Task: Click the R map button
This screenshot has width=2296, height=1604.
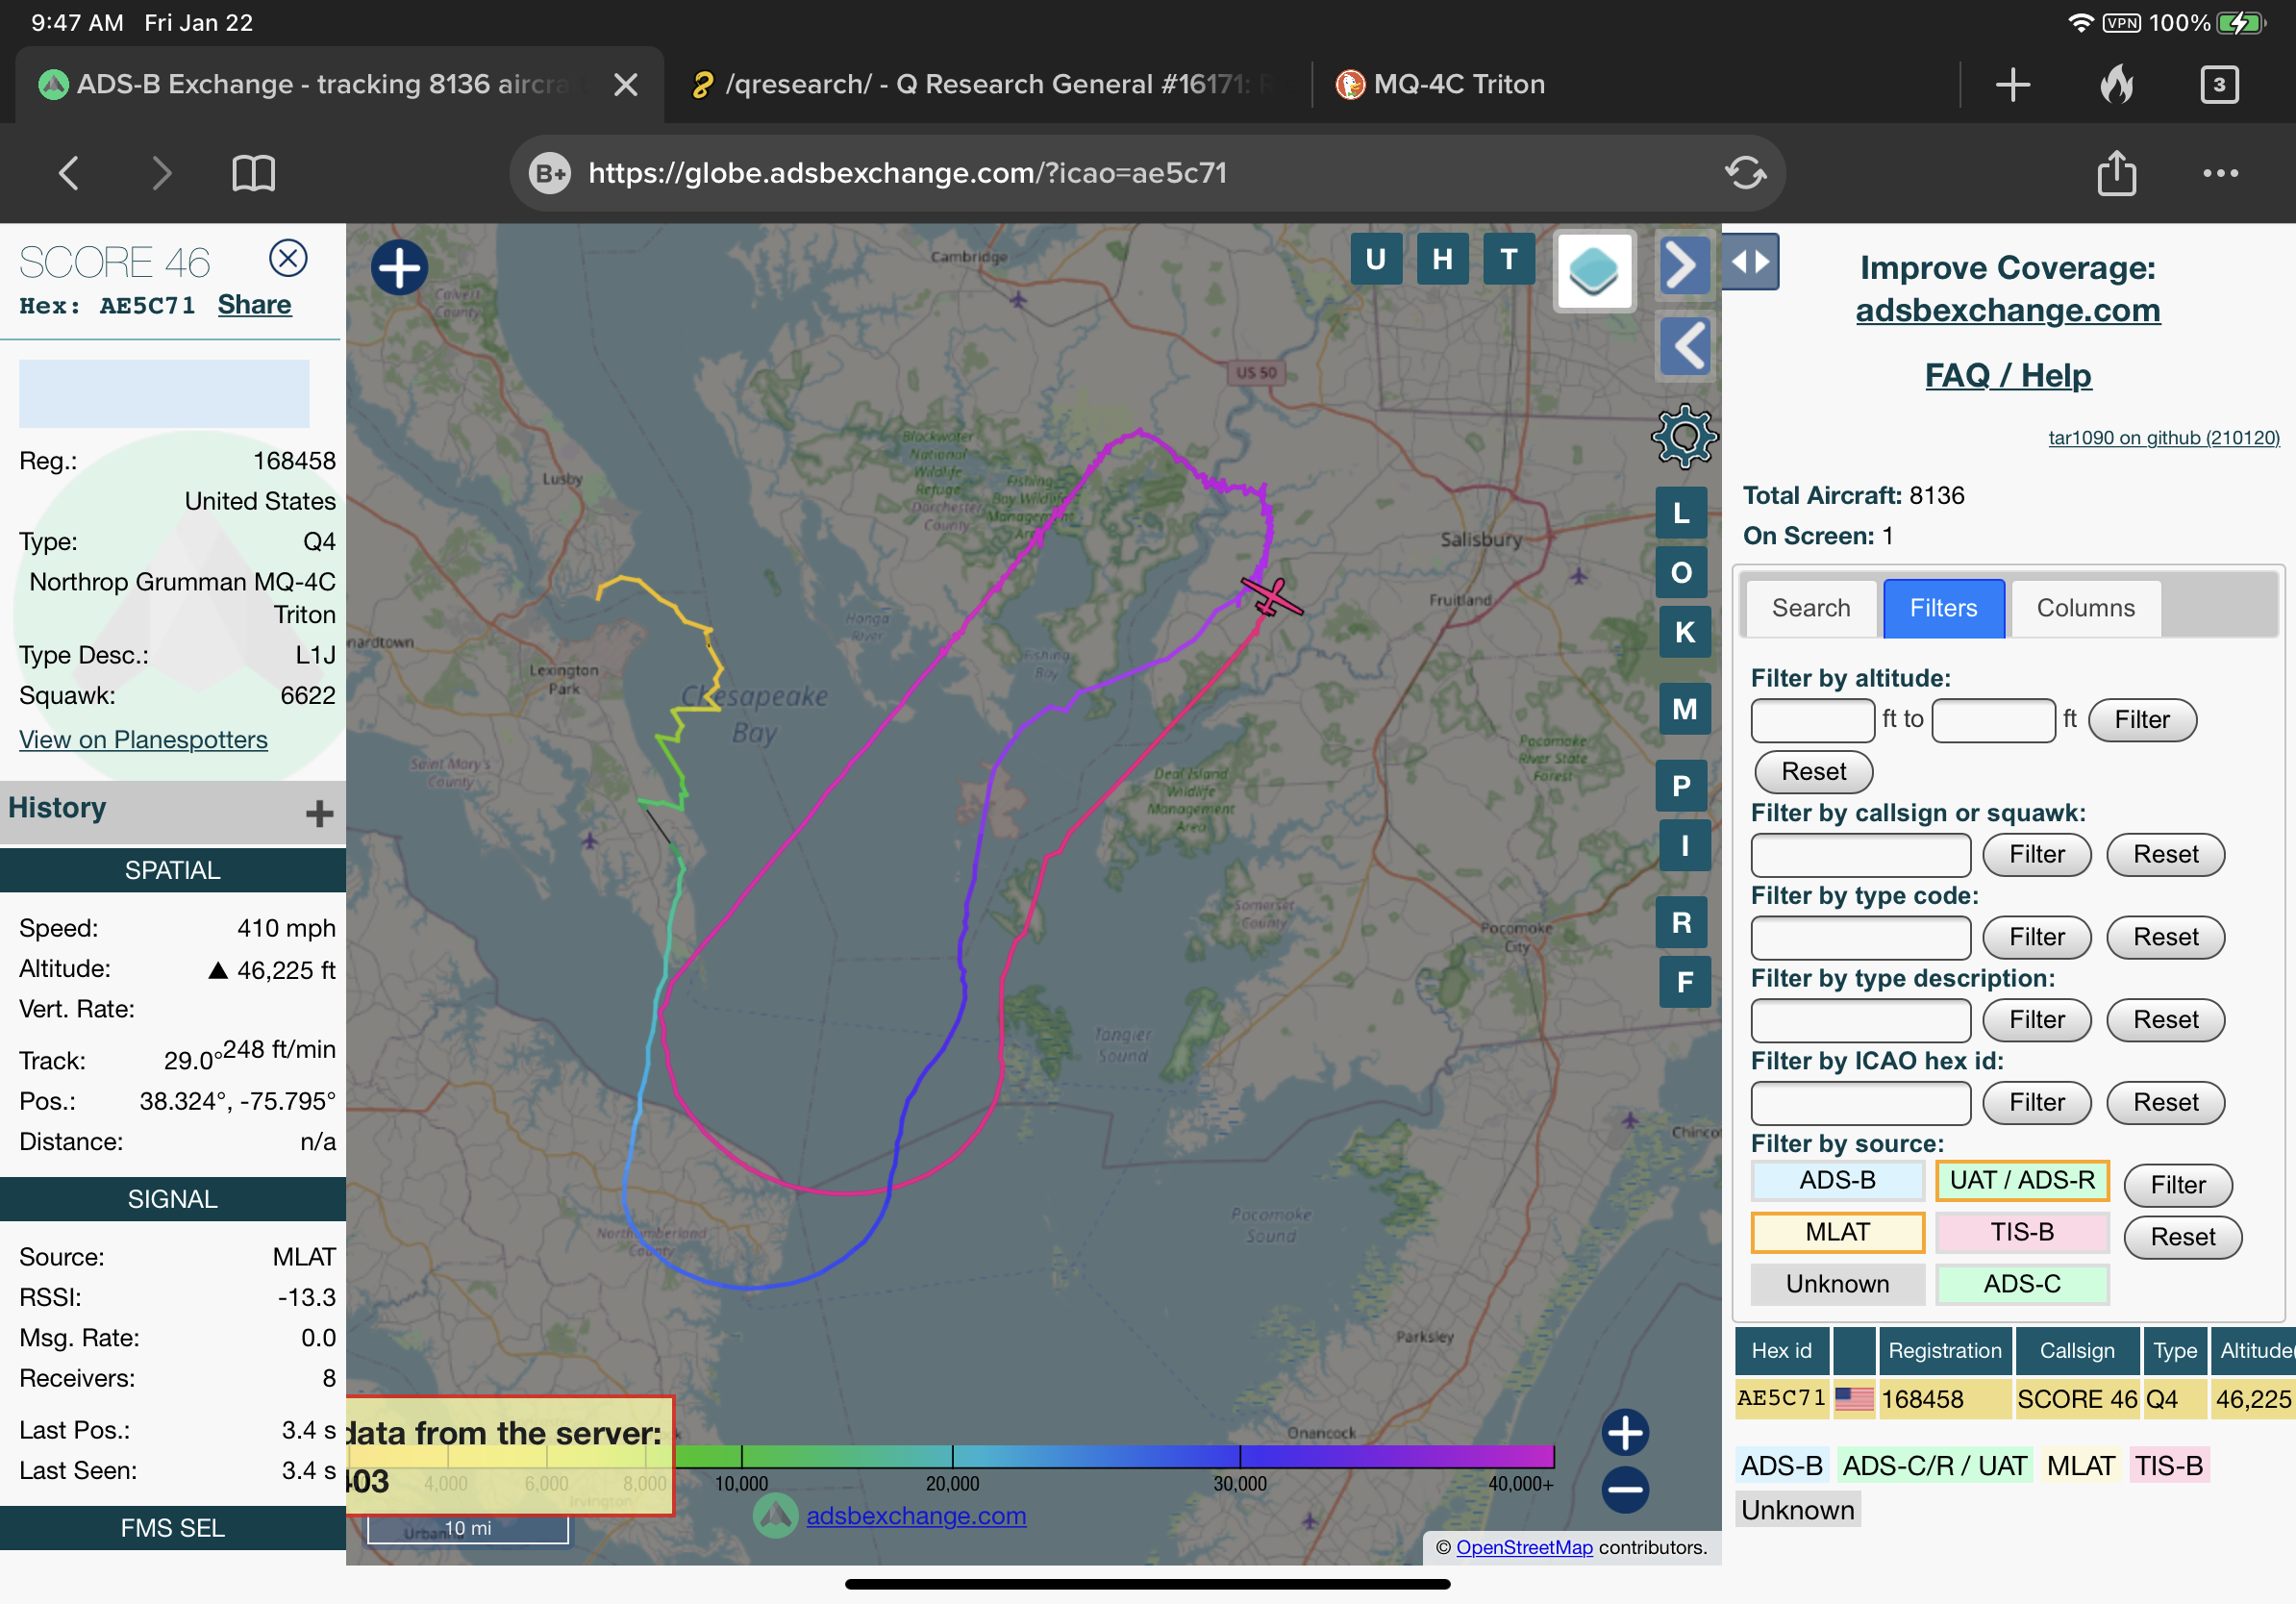Action: pyautogui.click(x=1682, y=922)
